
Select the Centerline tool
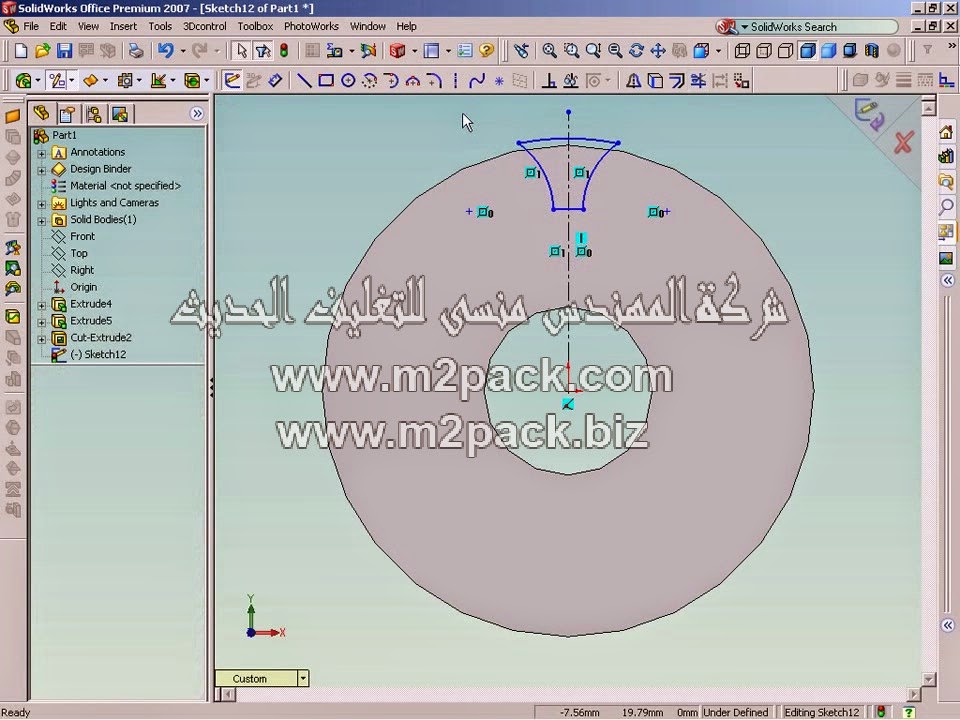point(456,81)
